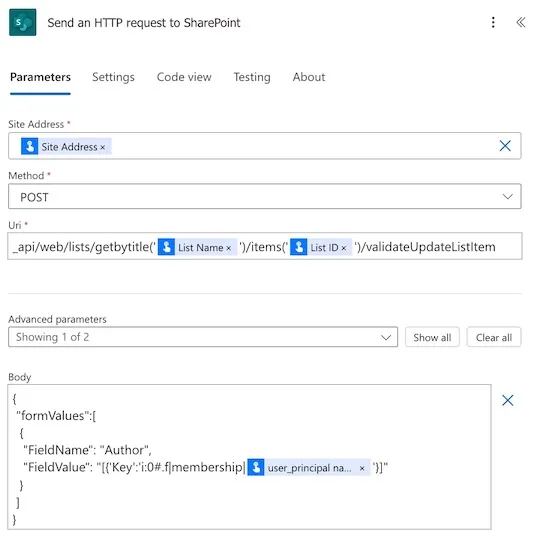Open the Testing tab

(x=252, y=77)
